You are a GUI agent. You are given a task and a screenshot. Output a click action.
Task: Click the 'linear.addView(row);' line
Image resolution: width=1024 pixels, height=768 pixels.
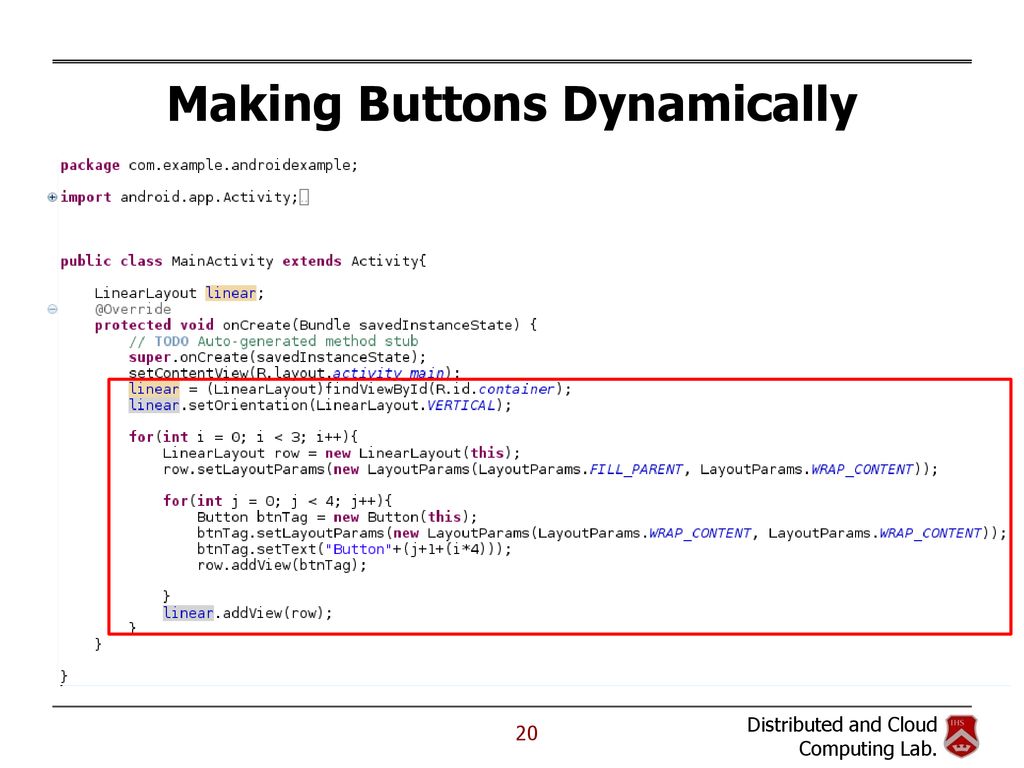click(x=248, y=613)
